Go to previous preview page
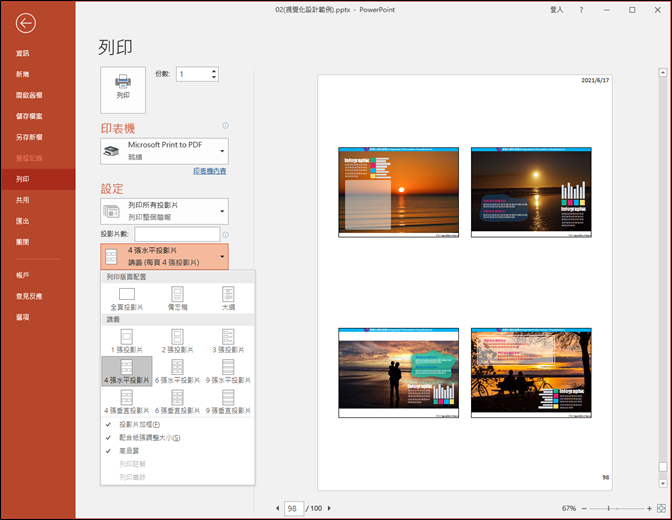This screenshot has height=520, width=672. pos(277,508)
